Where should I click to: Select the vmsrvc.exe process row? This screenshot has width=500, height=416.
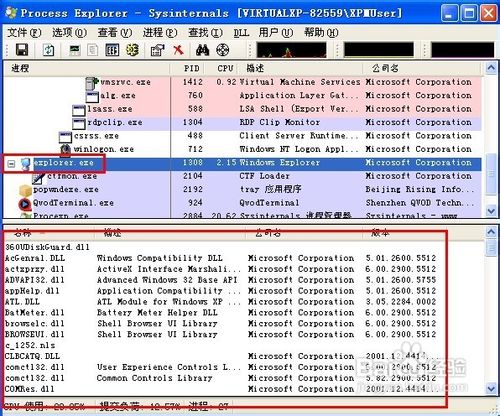click(242, 82)
